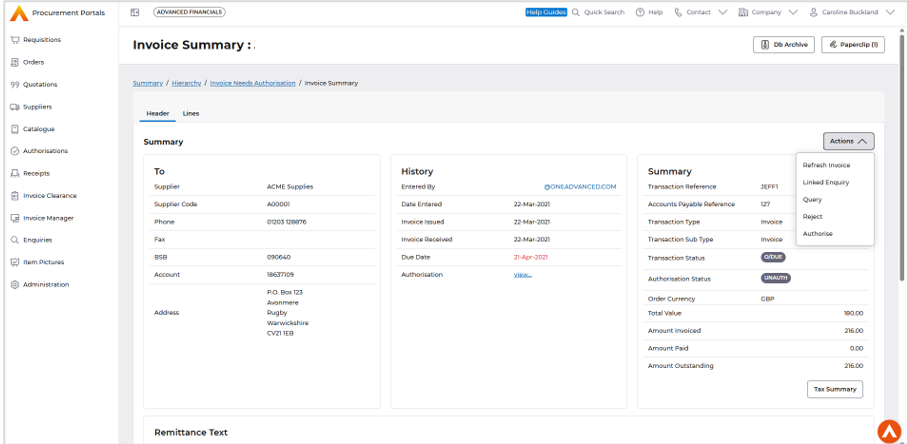Go to Summary breadcrumb link
This screenshot has width=907, height=444.
coord(148,83)
